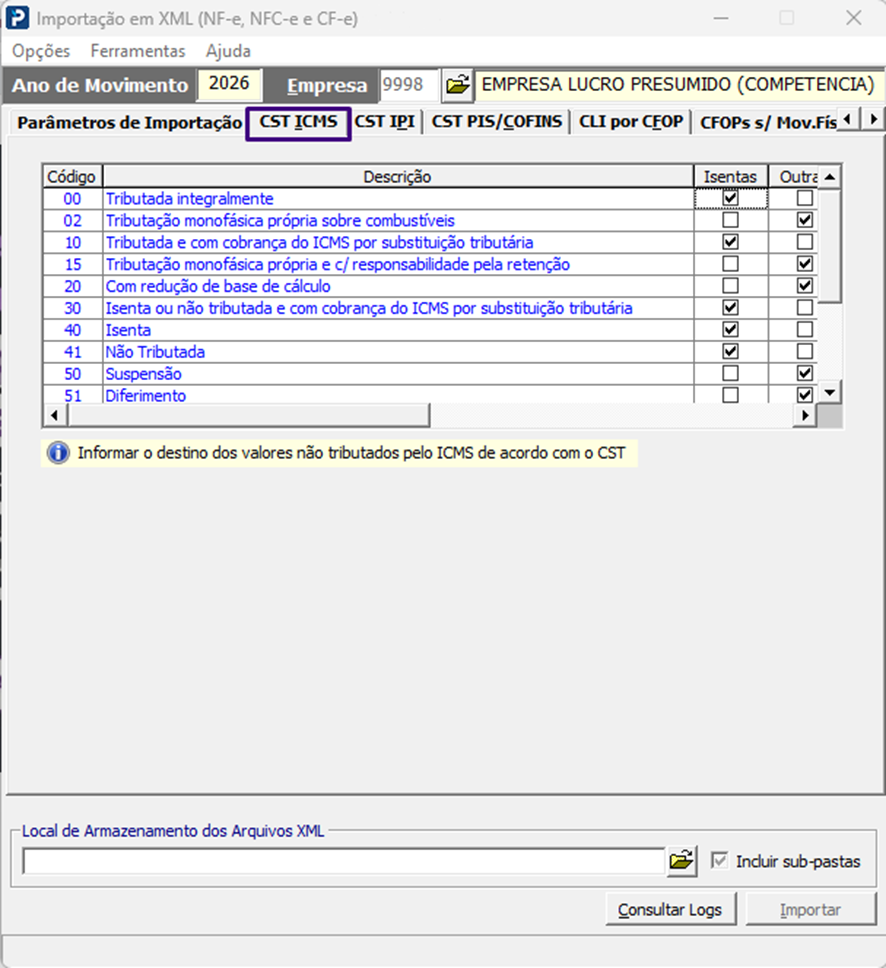886x968 pixels.
Task: Open the Ferramentas menu
Action: (138, 51)
